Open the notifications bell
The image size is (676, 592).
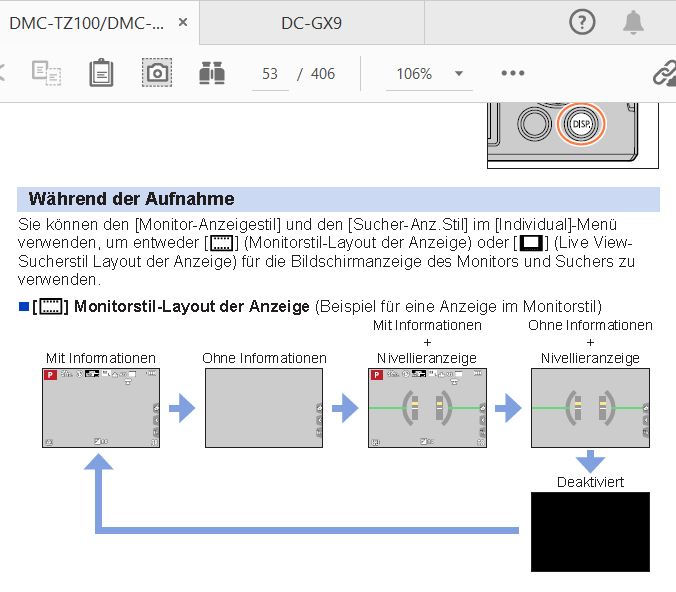(633, 22)
